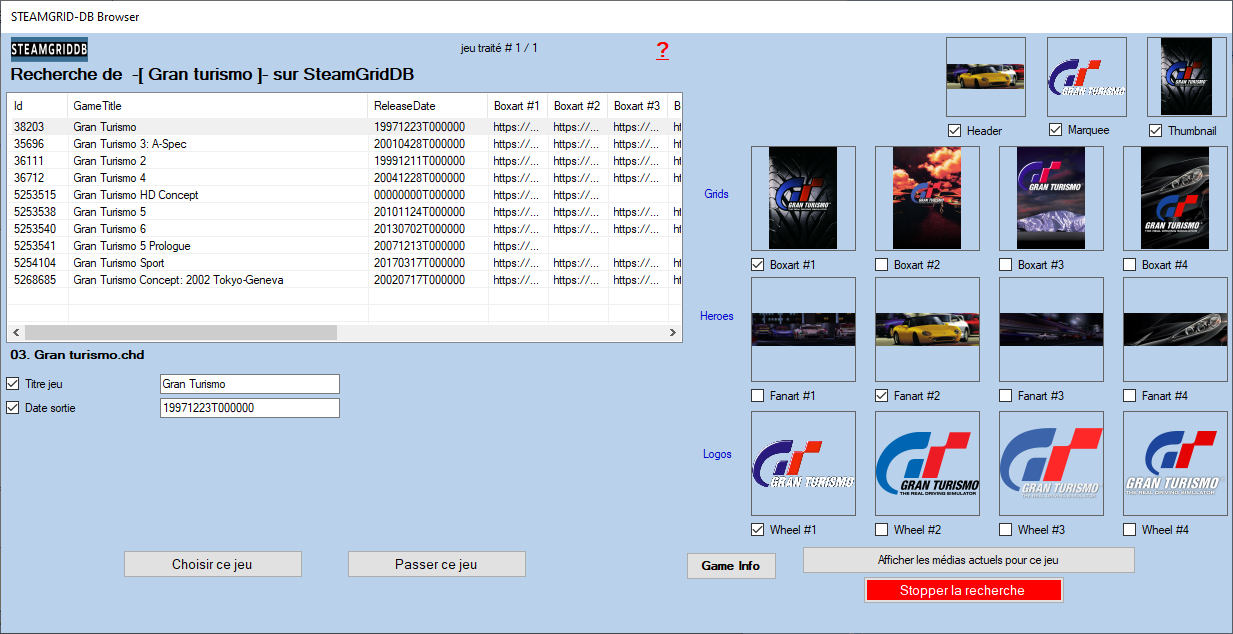The width and height of the screenshot is (1233, 634).
Task: Select the Boxart #4 dark car cover
Action: click(1175, 198)
